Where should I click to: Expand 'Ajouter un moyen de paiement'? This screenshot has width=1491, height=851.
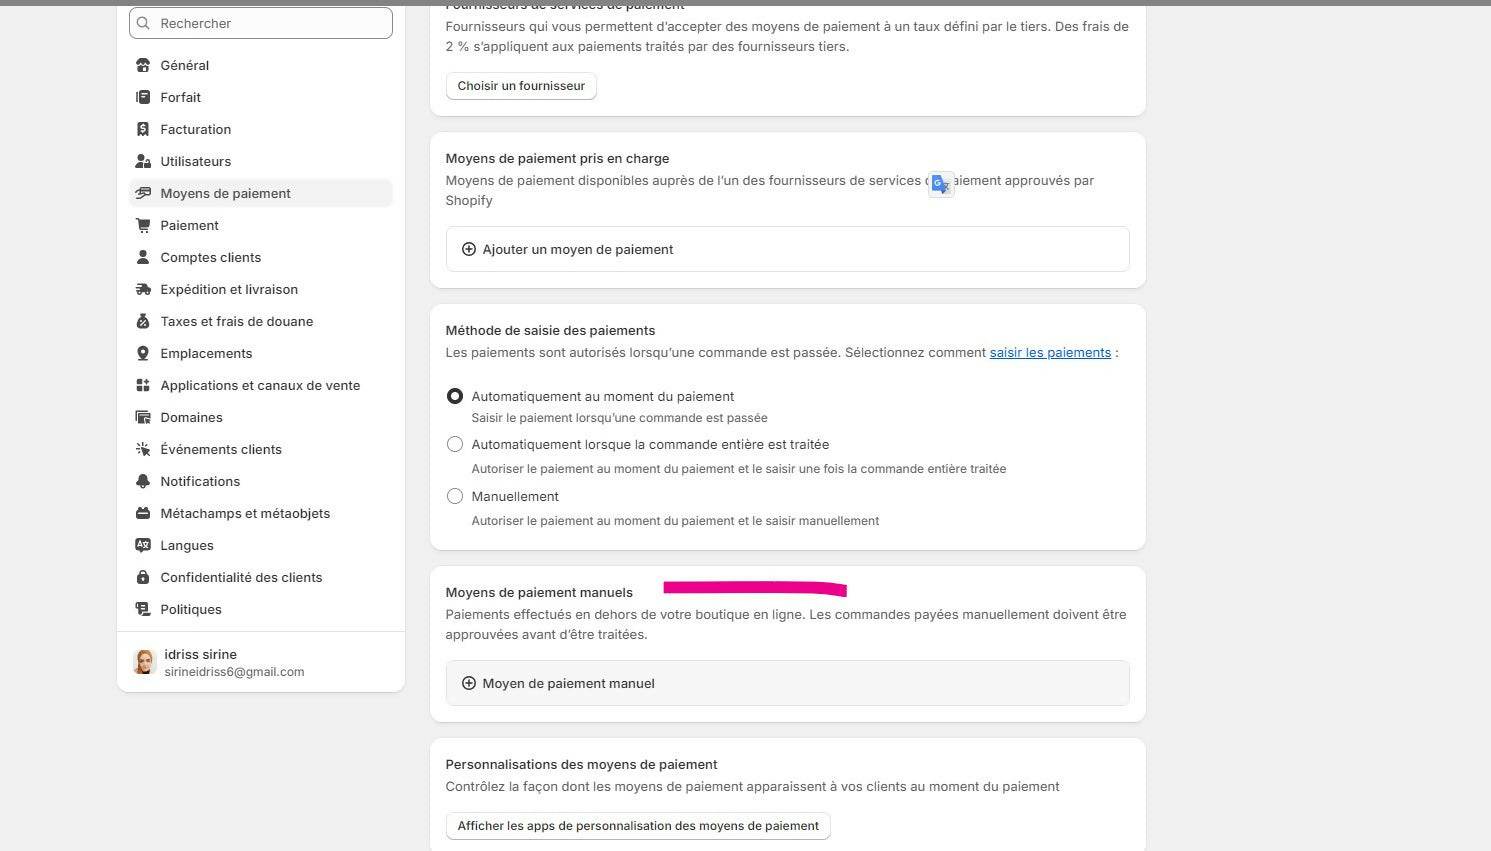(577, 249)
